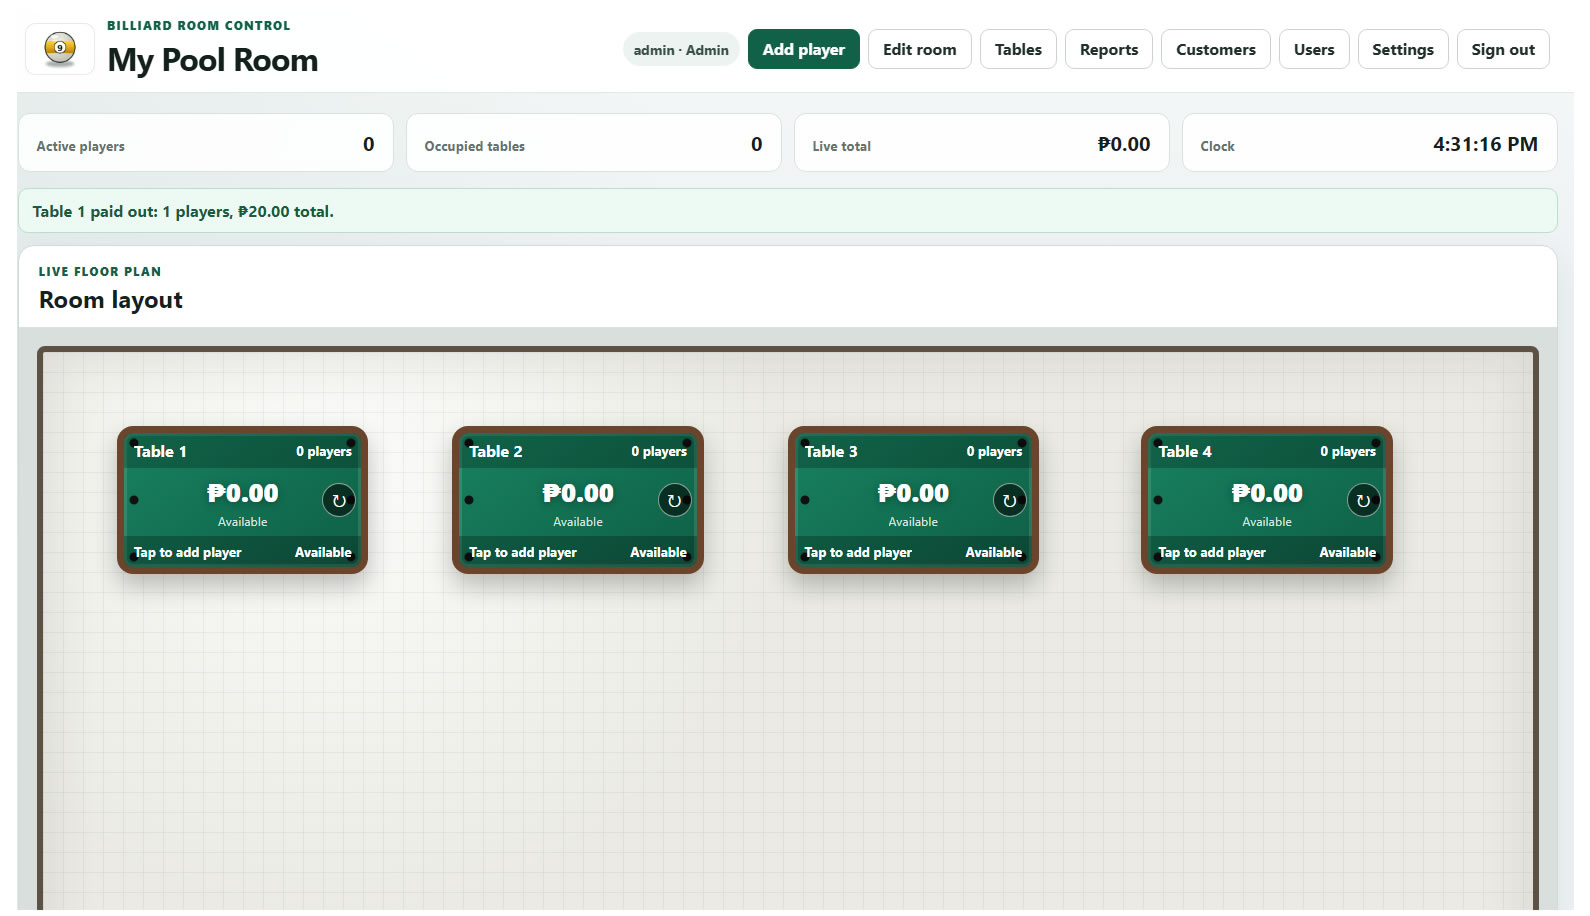Tap to add player on Table 4
Image resolution: width=1590 pixels, height=916 pixels.
point(1212,552)
